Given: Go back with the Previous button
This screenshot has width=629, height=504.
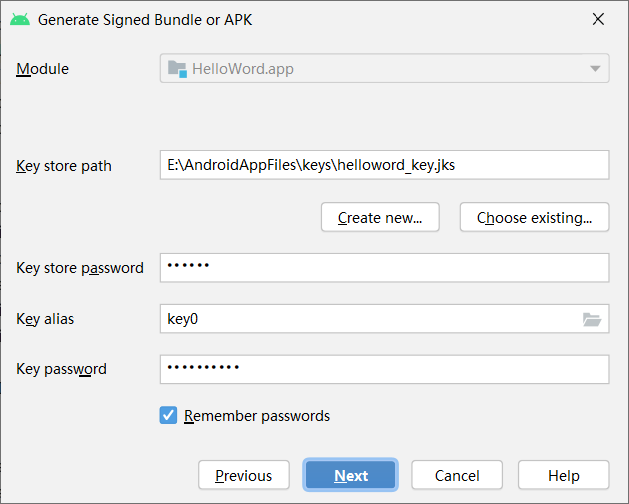Looking at the screenshot, I should click(x=243, y=475).
